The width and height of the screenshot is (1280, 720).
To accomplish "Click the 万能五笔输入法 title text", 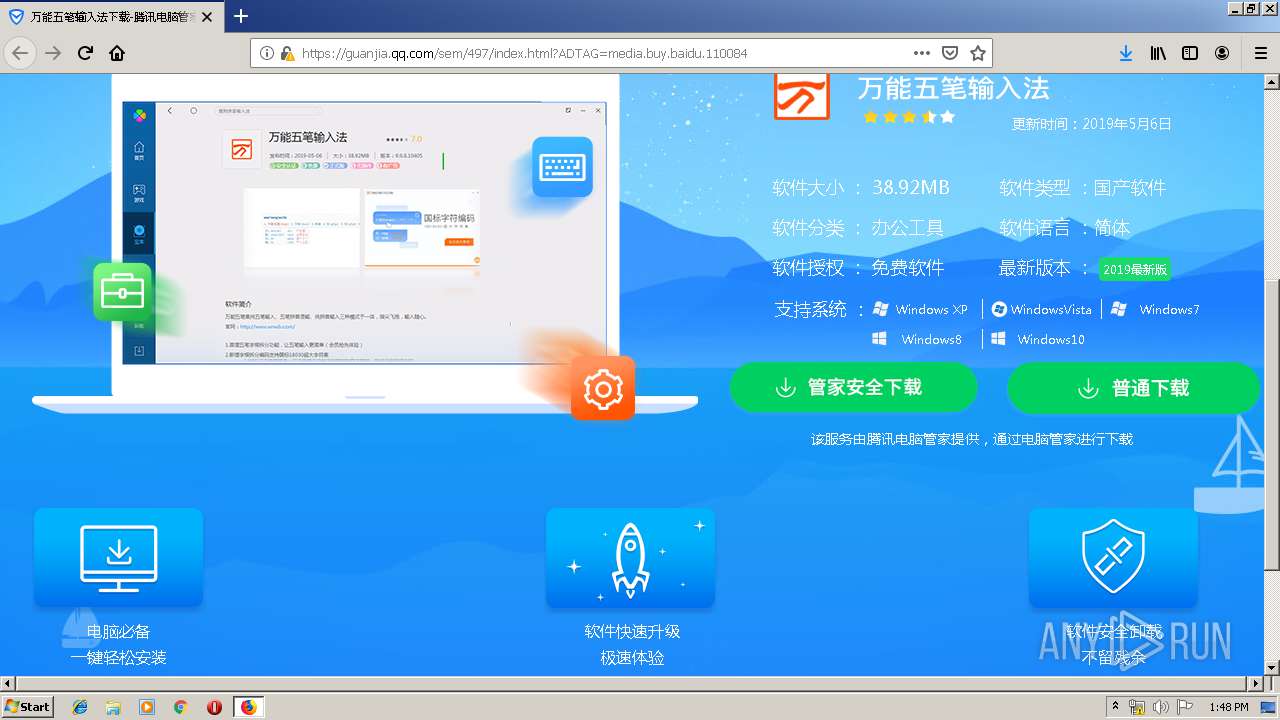I will [953, 88].
